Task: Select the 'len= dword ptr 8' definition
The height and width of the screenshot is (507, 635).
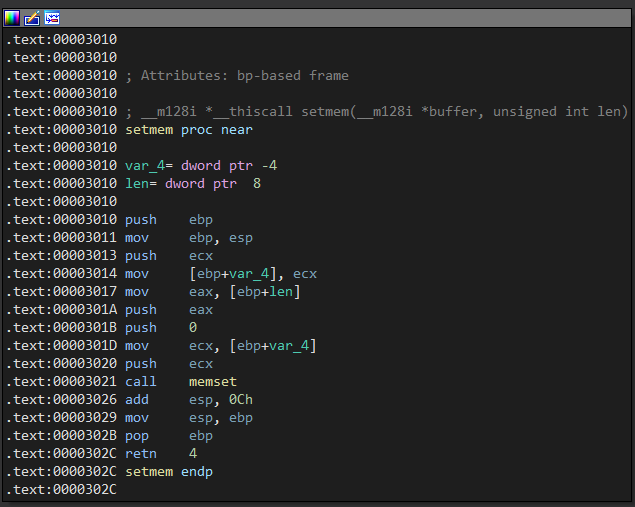Action: click(x=193, y=184)
